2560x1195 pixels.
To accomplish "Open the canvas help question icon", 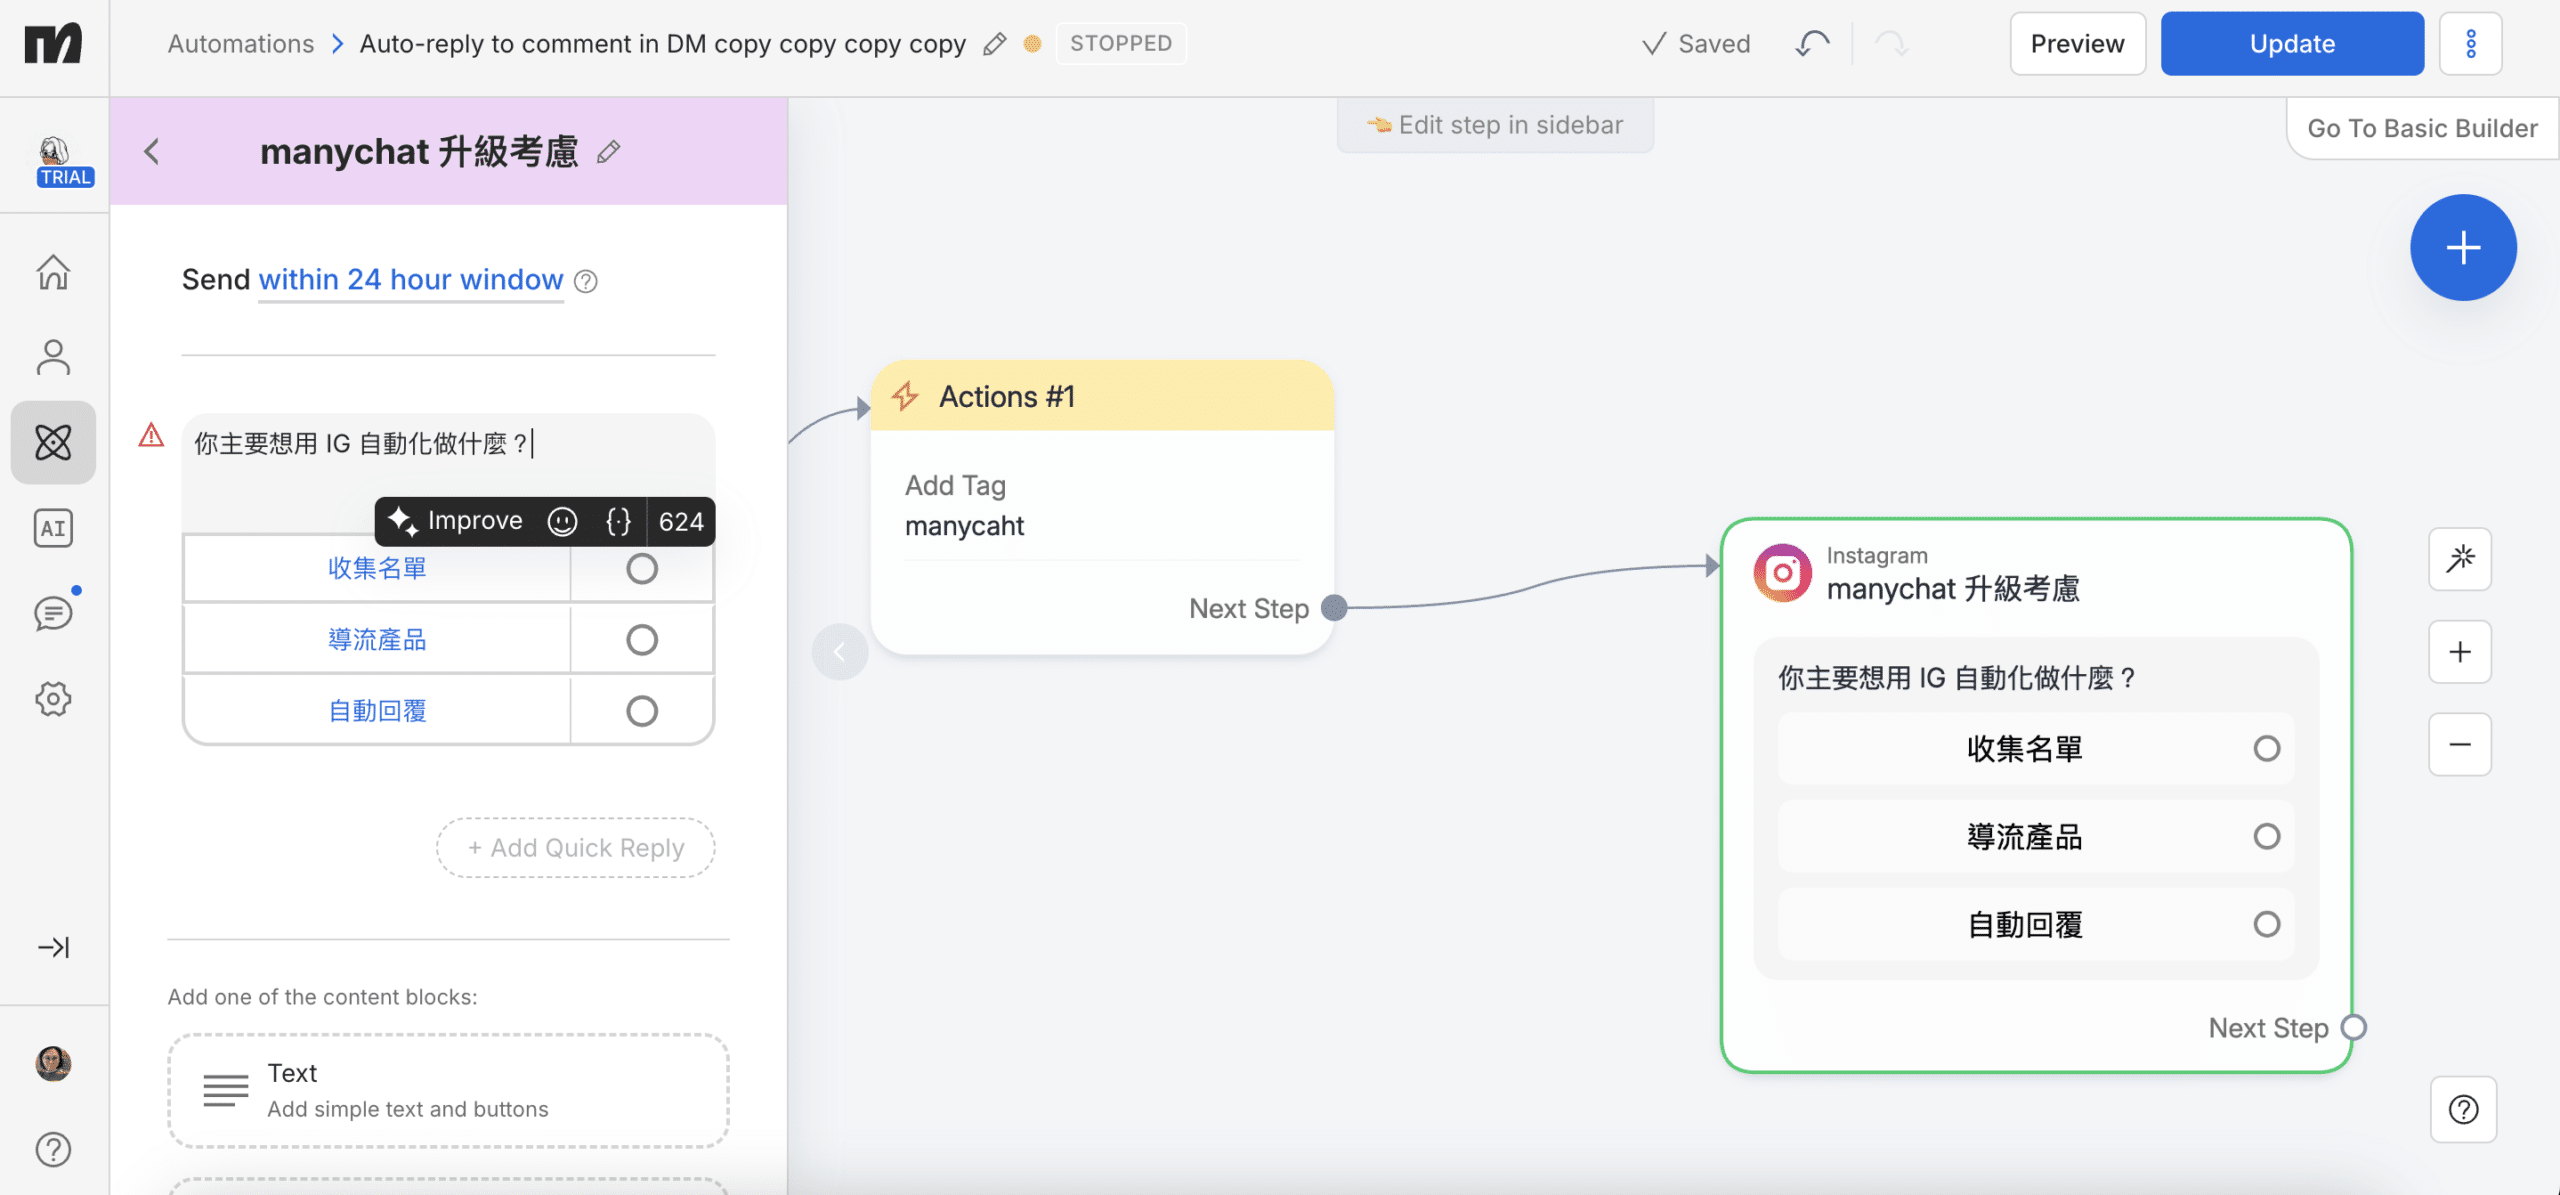I will (2463, 1109).
